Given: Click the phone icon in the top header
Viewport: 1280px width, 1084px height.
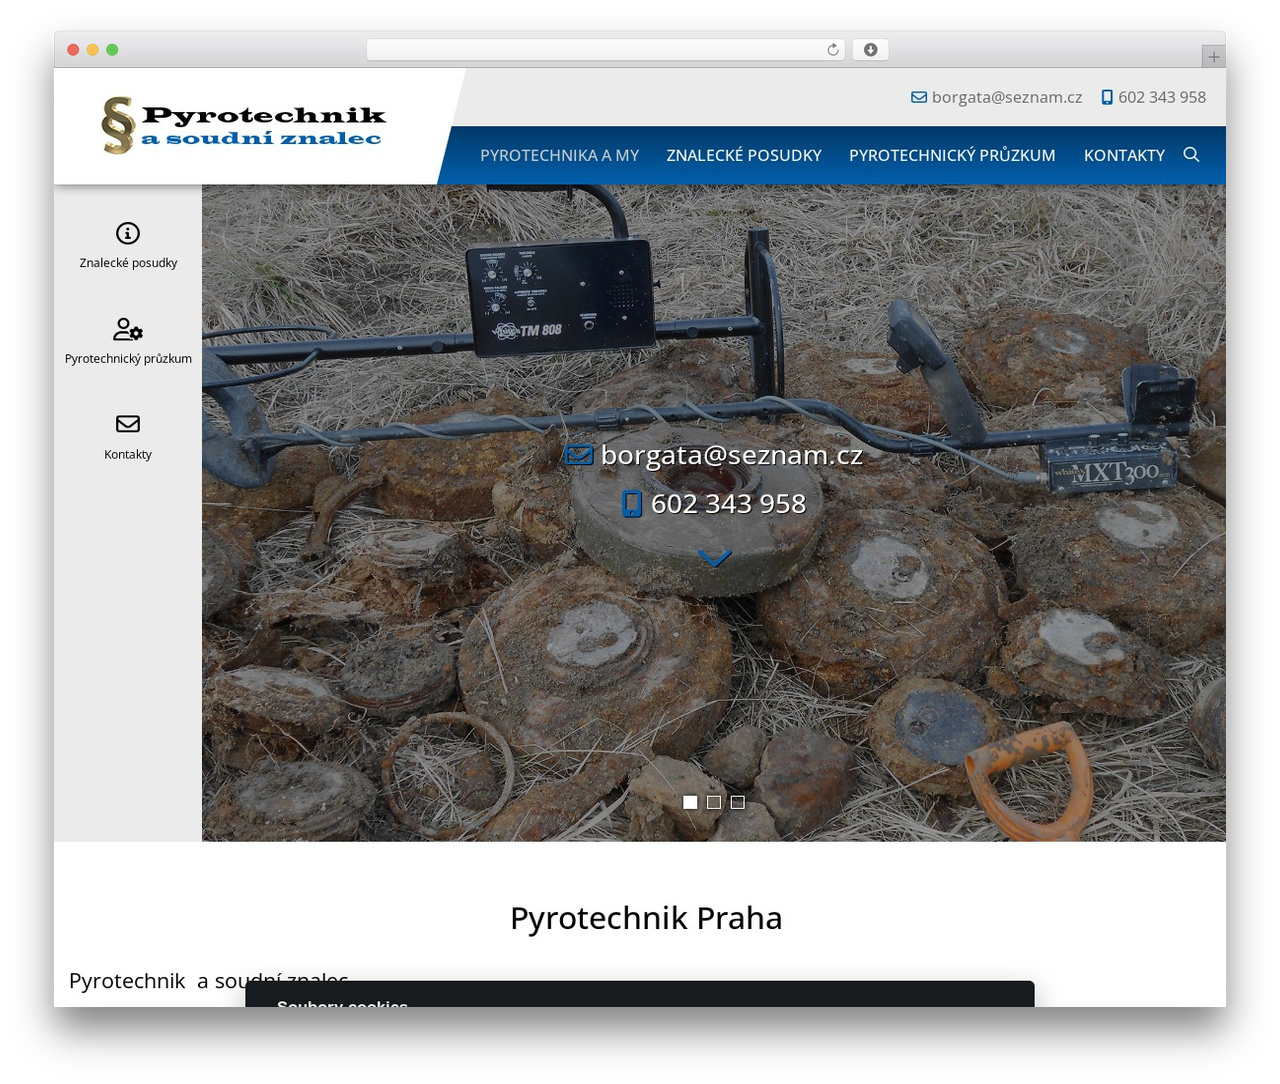Looking at the screenshot, I should 1107,97.
